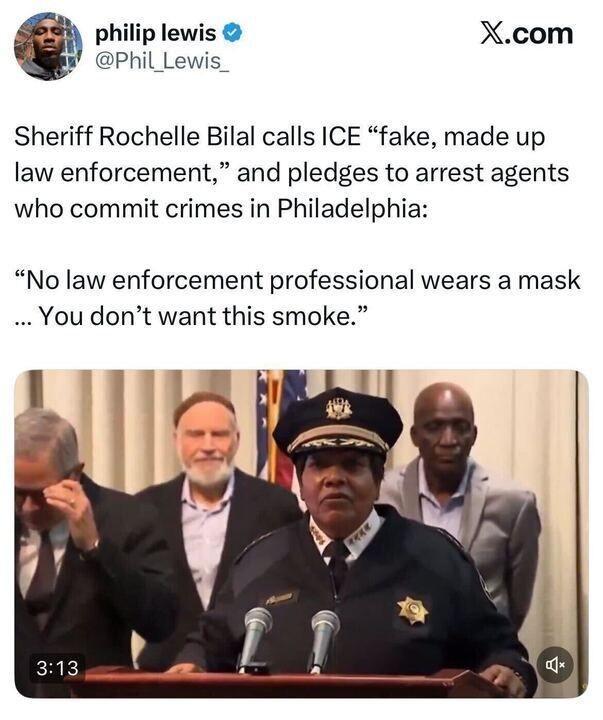Click the right microphone in the video
603x720 pixels.
coord(324,641)
